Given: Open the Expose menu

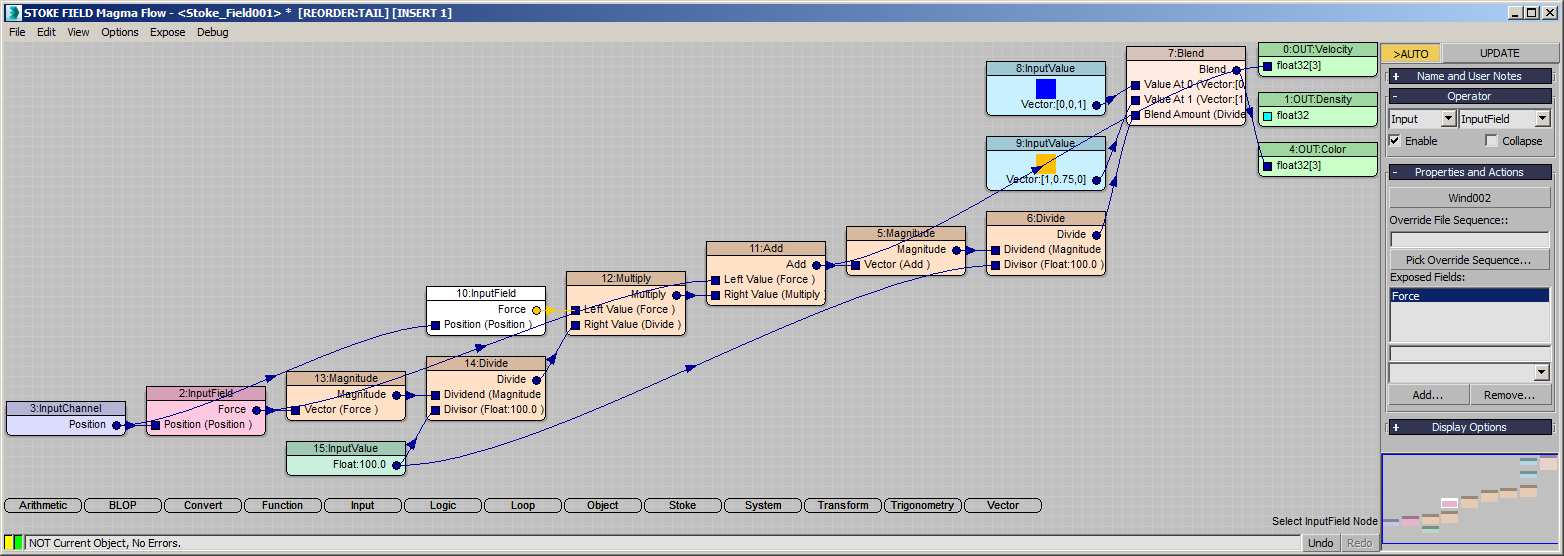Looking at the screenshot, I should coord(167,32).
